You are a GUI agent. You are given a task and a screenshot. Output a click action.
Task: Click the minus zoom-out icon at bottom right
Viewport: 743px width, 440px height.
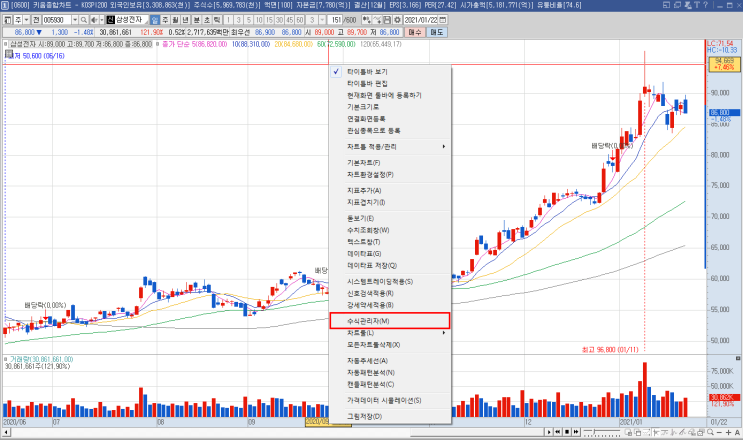[719, 432]
